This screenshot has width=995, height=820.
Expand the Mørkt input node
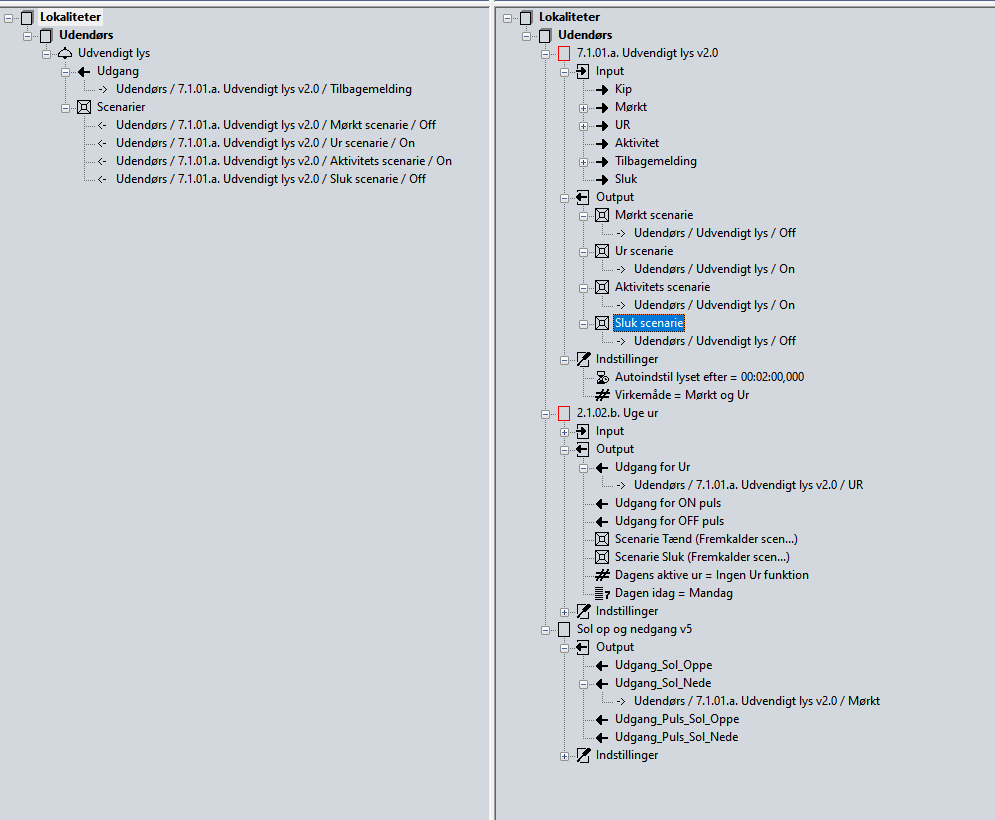584,107
